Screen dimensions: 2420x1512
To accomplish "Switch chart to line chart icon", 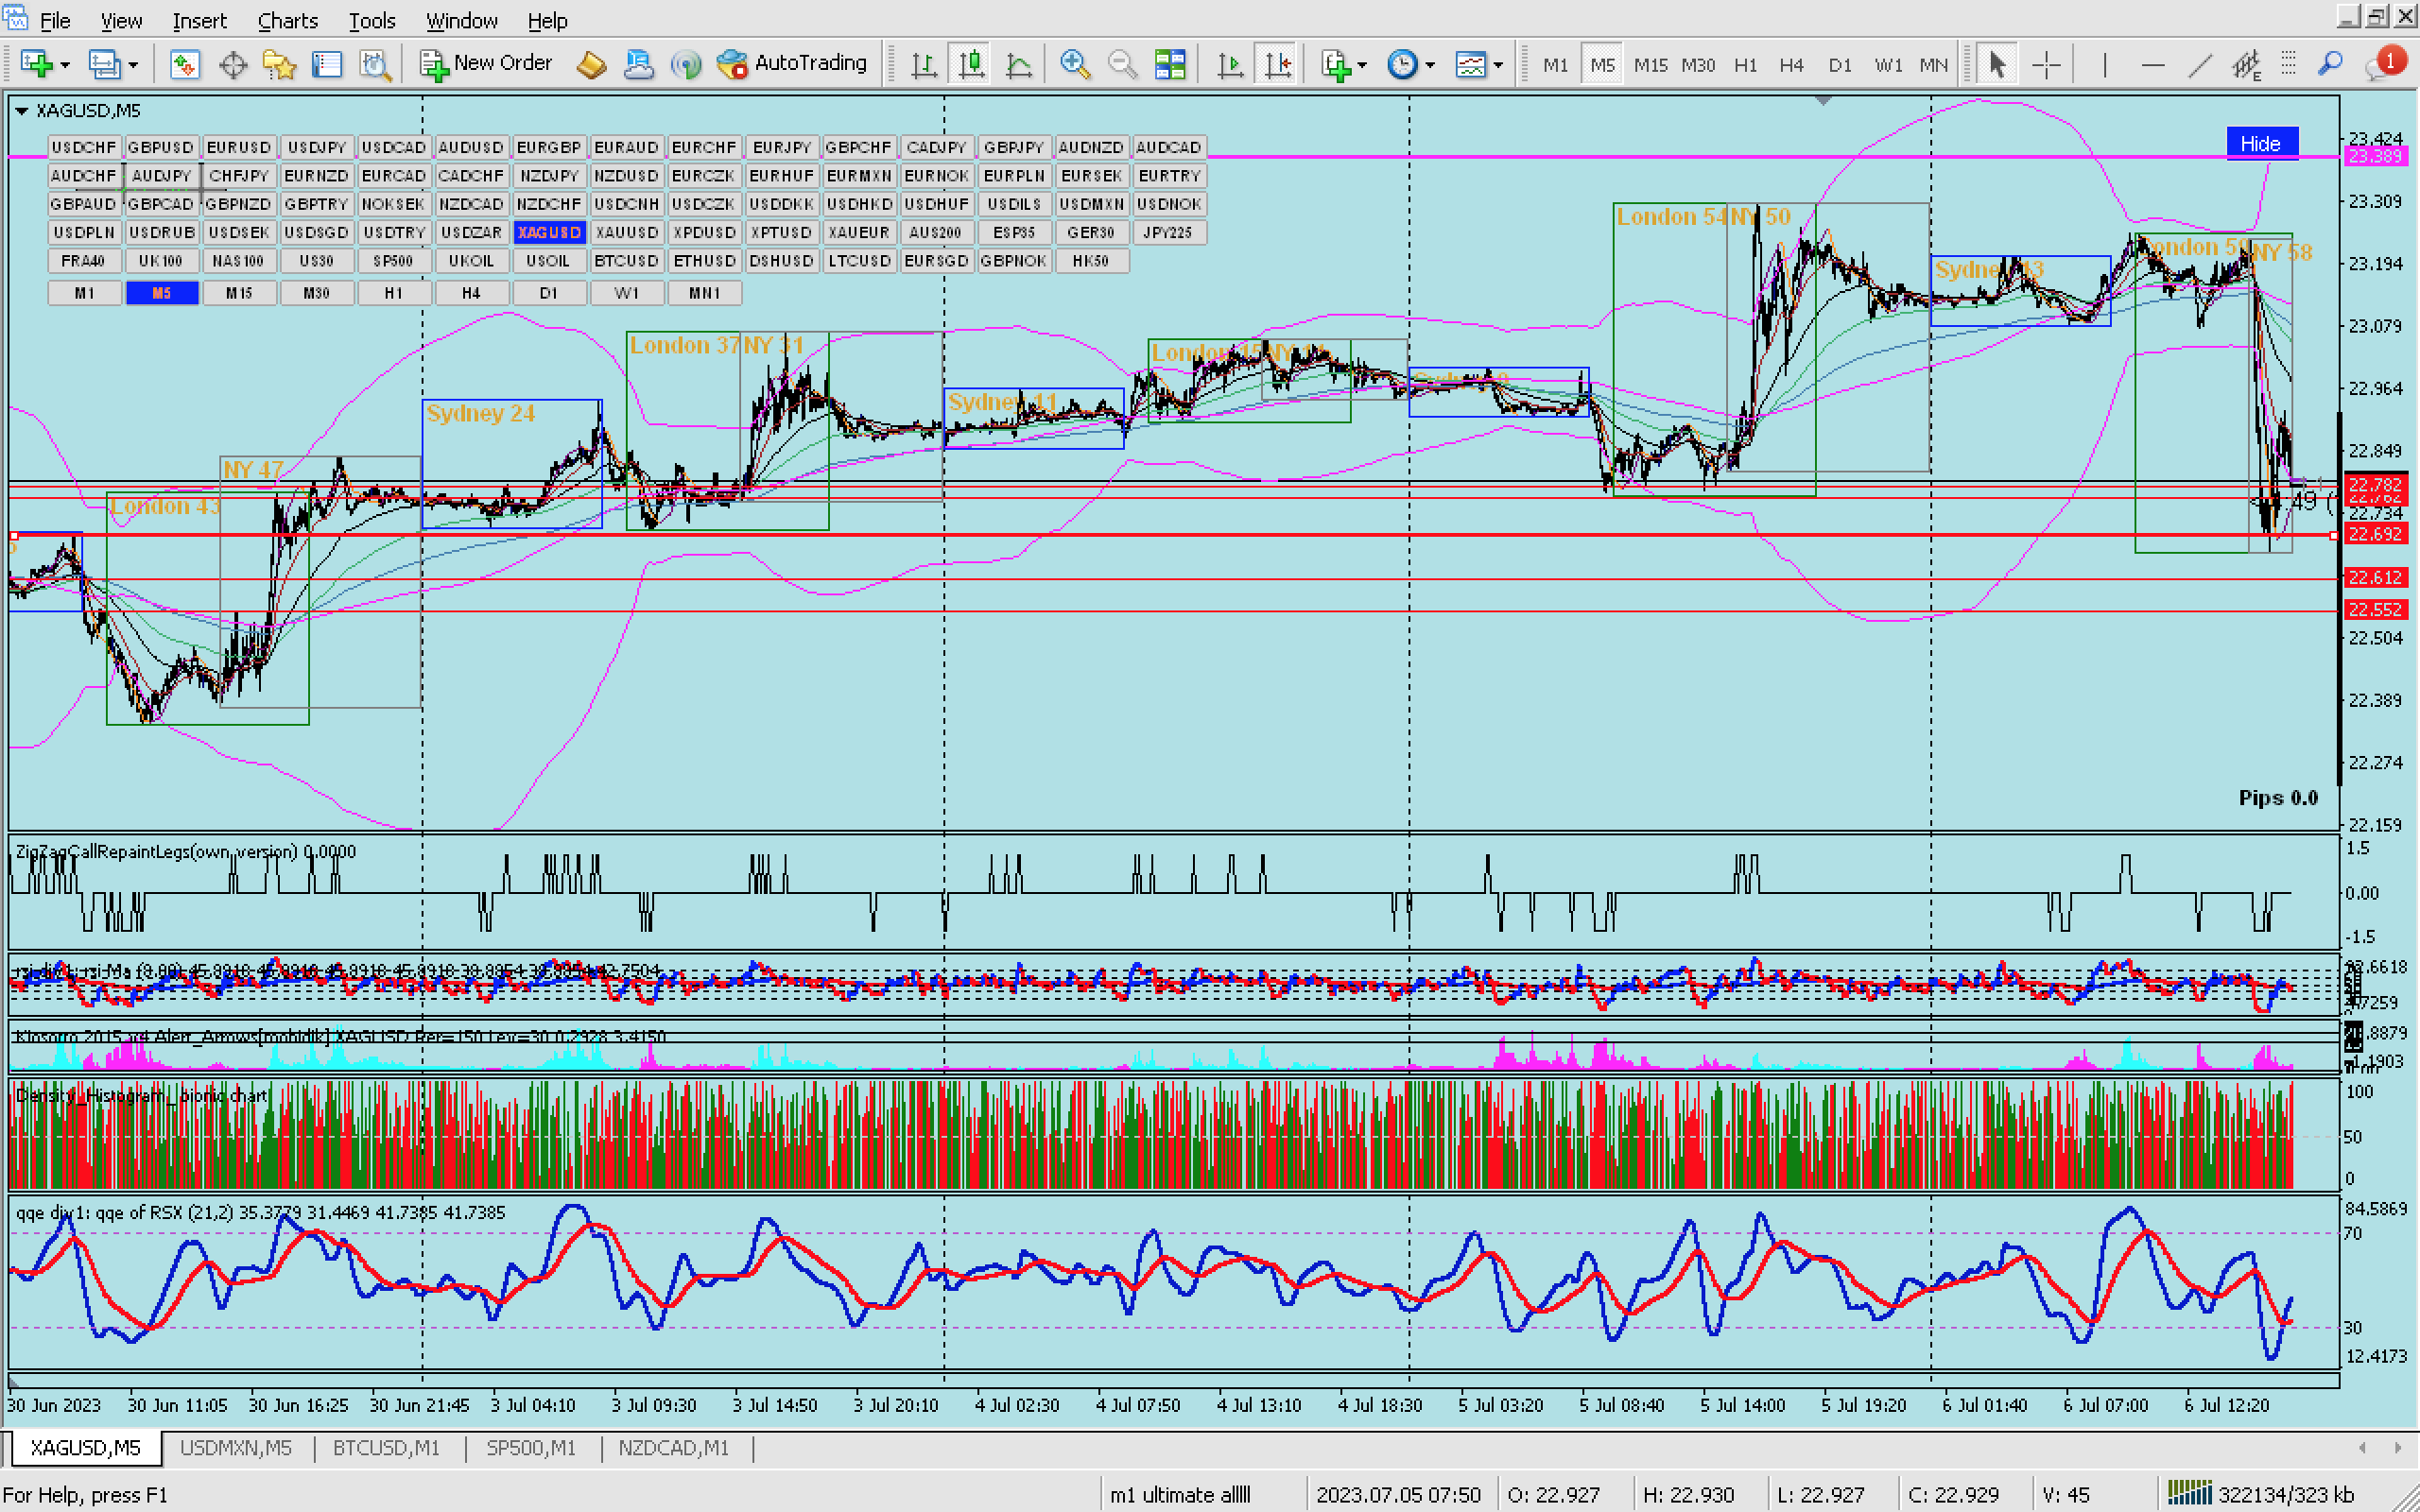I will click(1018, 65).
